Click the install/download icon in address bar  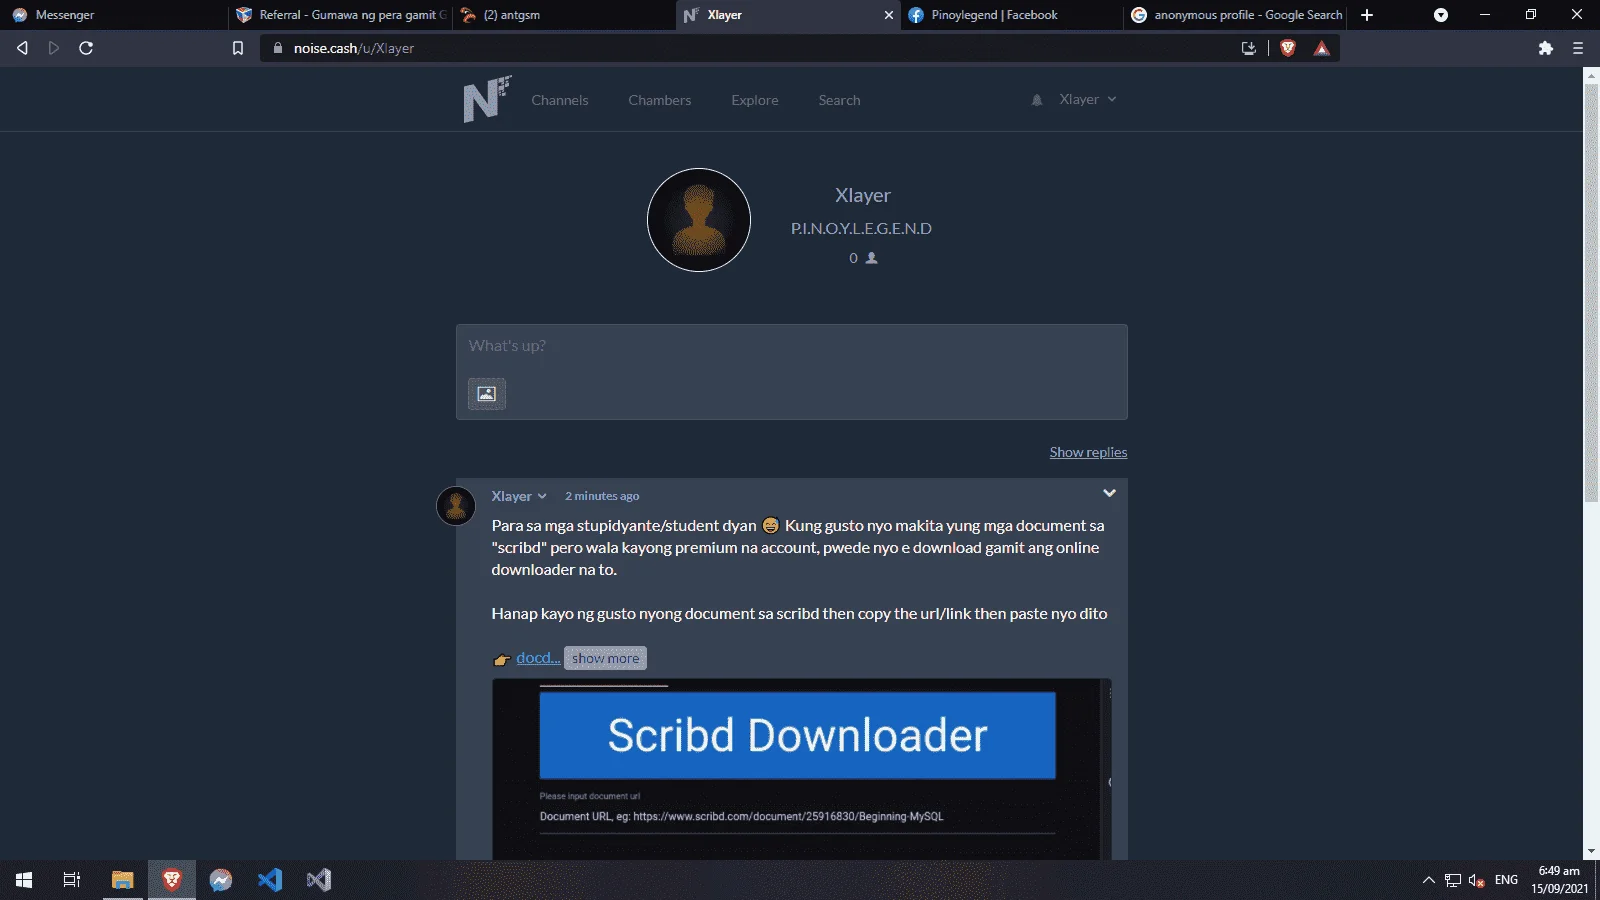coord(1248,48)
